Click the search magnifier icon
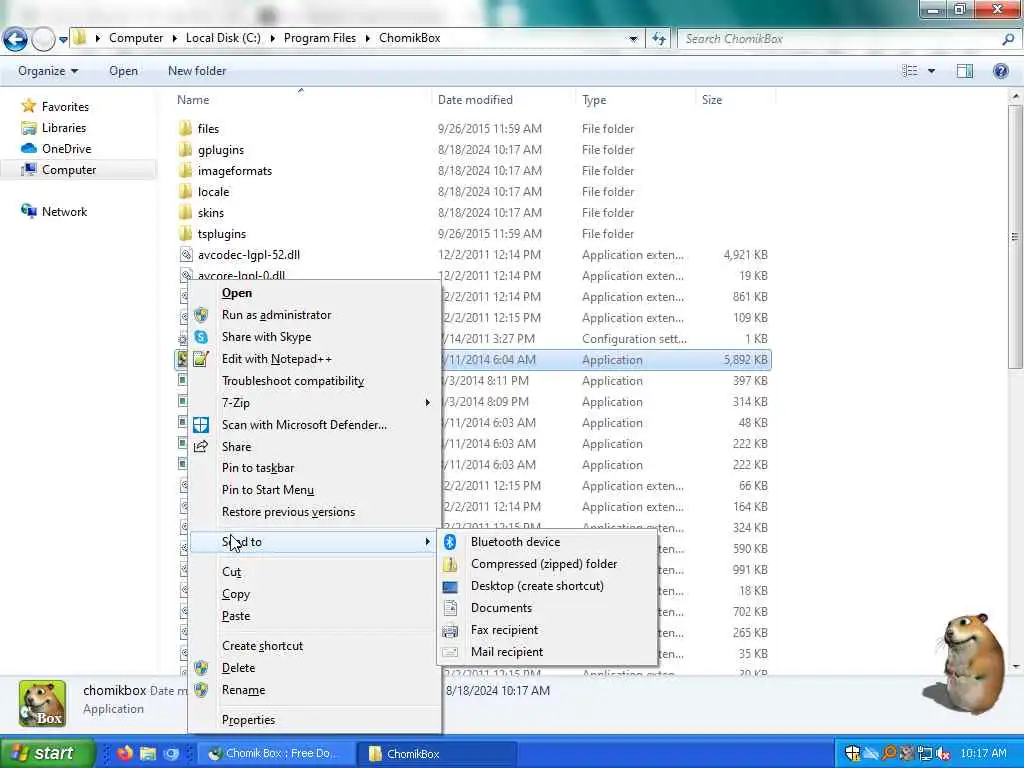 click(x=1008, y=39)
